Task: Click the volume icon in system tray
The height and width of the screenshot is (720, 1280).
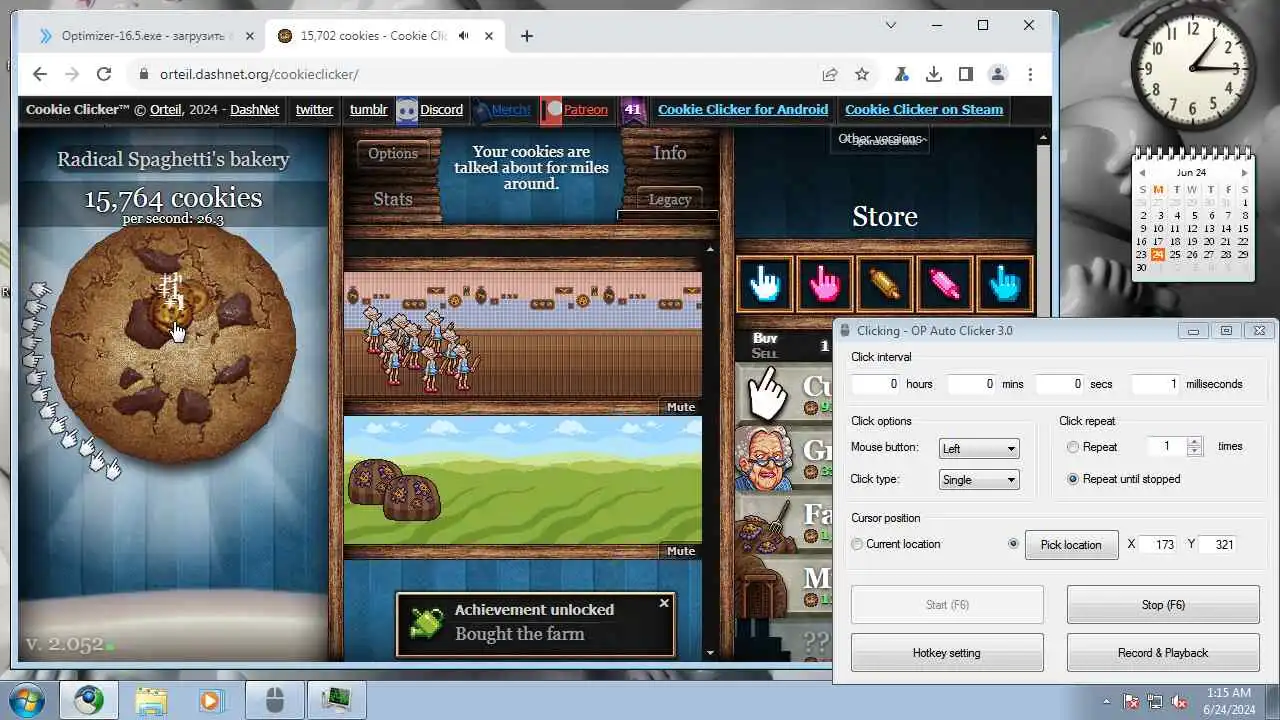Action: coord(1180,701)
